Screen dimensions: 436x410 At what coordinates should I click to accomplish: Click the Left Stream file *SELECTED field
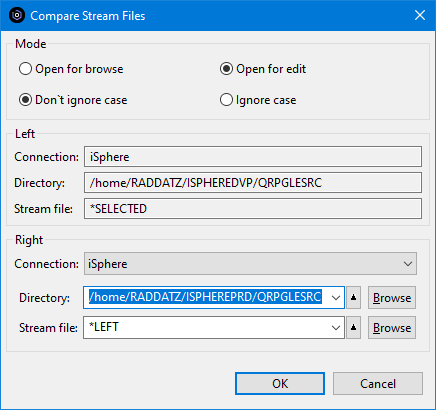253,209
